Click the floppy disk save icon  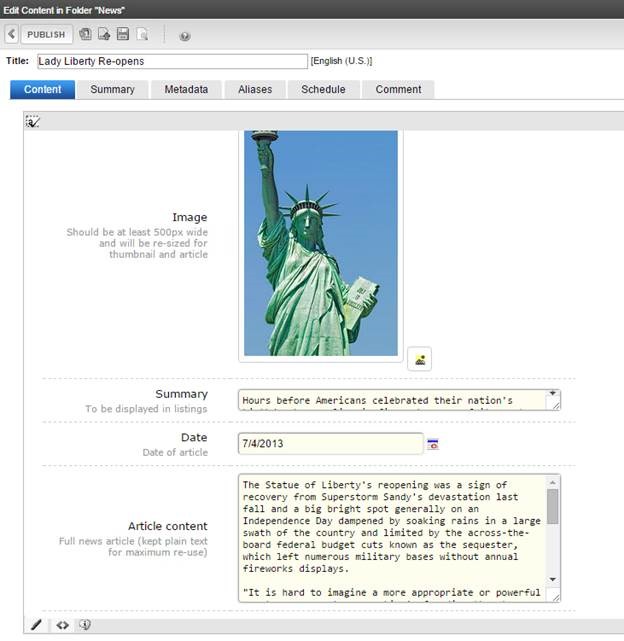(x=123, y=34)
